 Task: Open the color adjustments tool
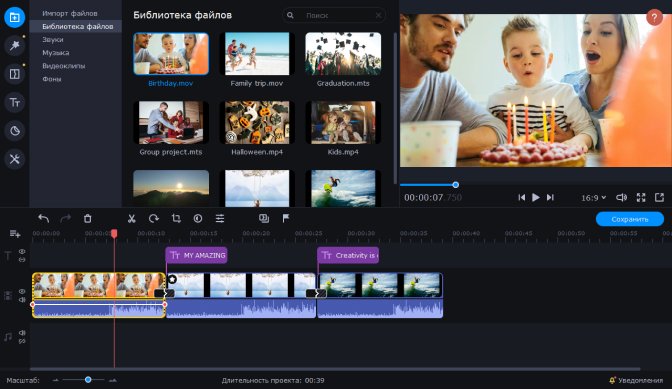[198, 218]
